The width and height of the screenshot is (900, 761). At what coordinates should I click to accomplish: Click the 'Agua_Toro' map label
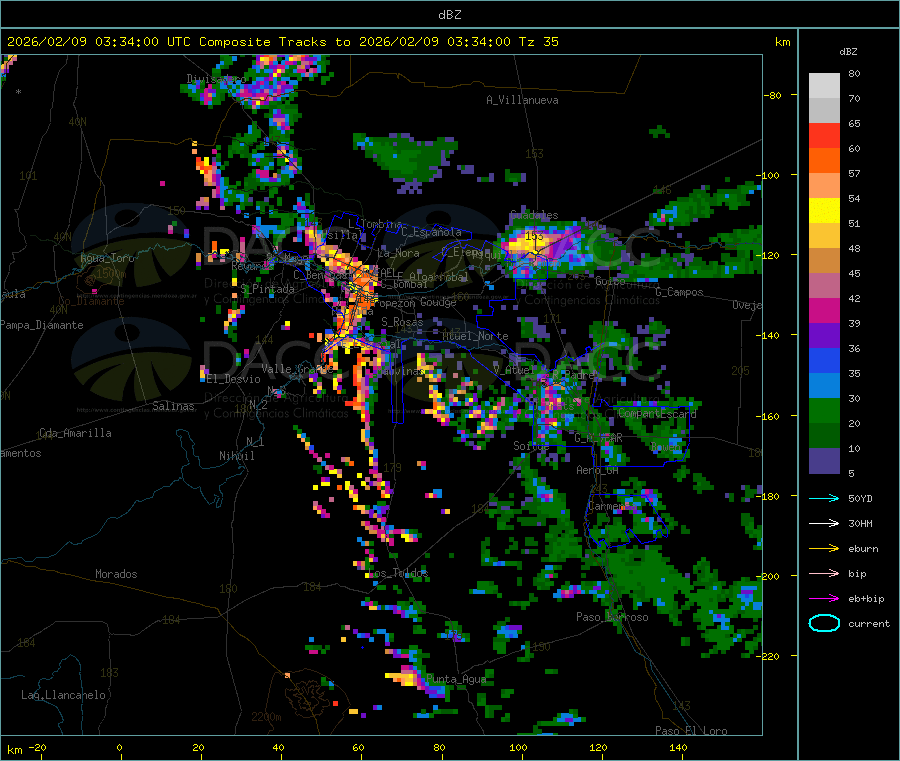tap(107, 258)
